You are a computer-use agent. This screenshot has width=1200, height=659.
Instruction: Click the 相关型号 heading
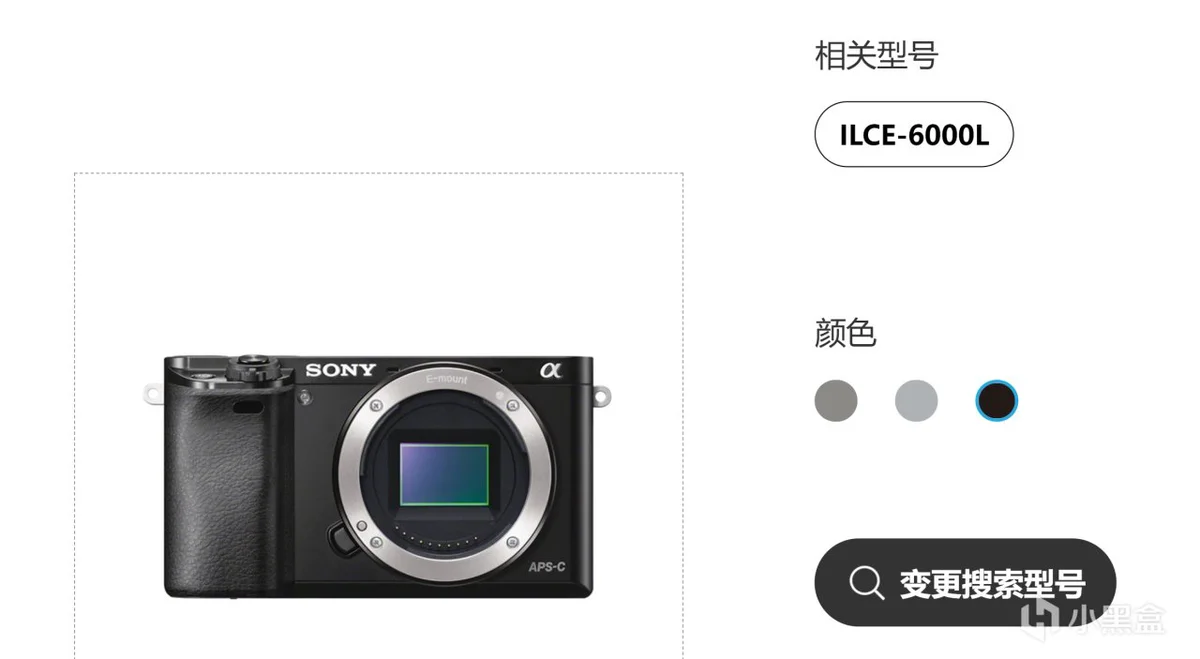(877, 56)
